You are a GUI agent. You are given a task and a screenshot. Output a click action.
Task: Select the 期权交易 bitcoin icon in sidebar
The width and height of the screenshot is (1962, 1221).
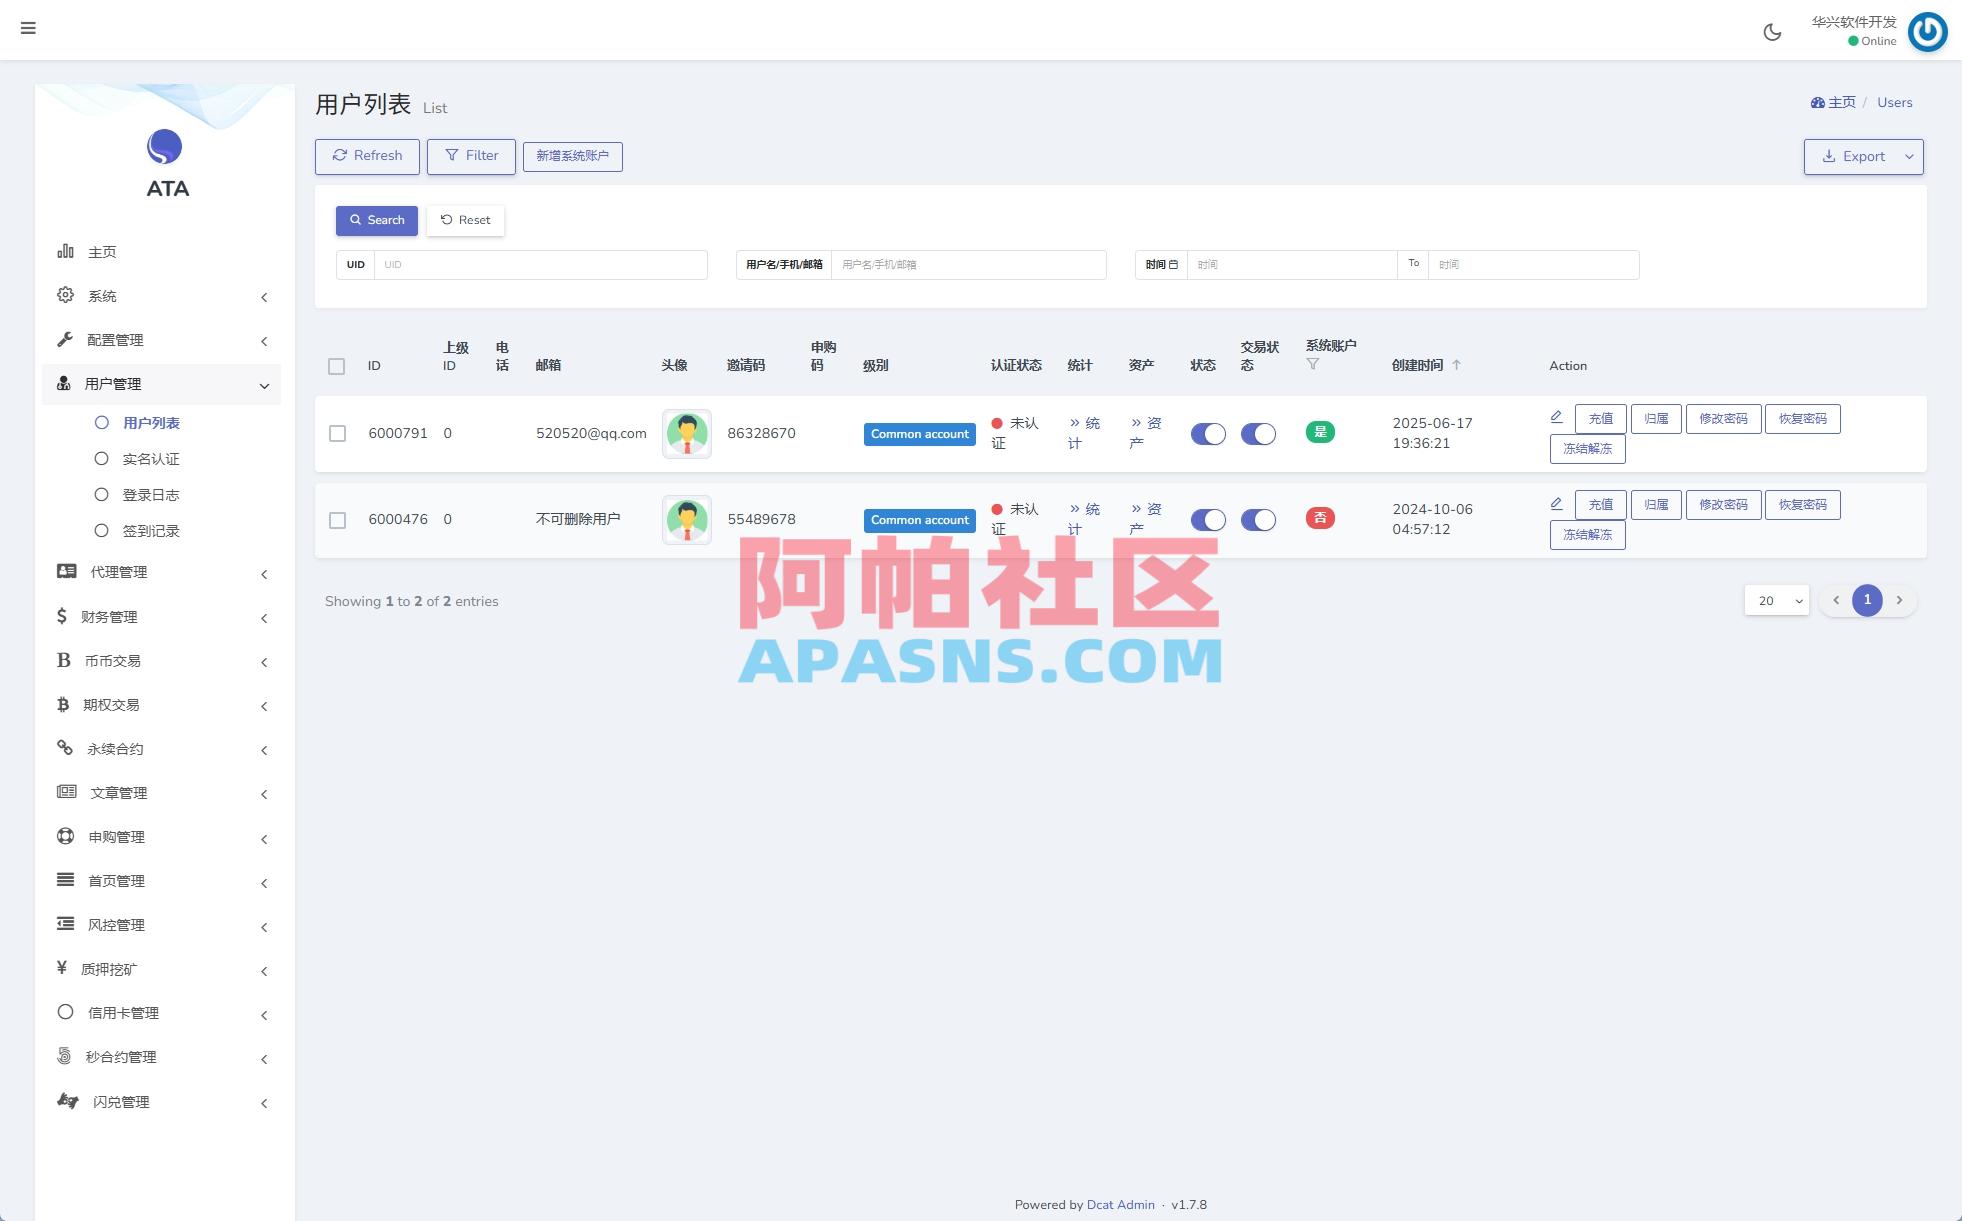63,705
